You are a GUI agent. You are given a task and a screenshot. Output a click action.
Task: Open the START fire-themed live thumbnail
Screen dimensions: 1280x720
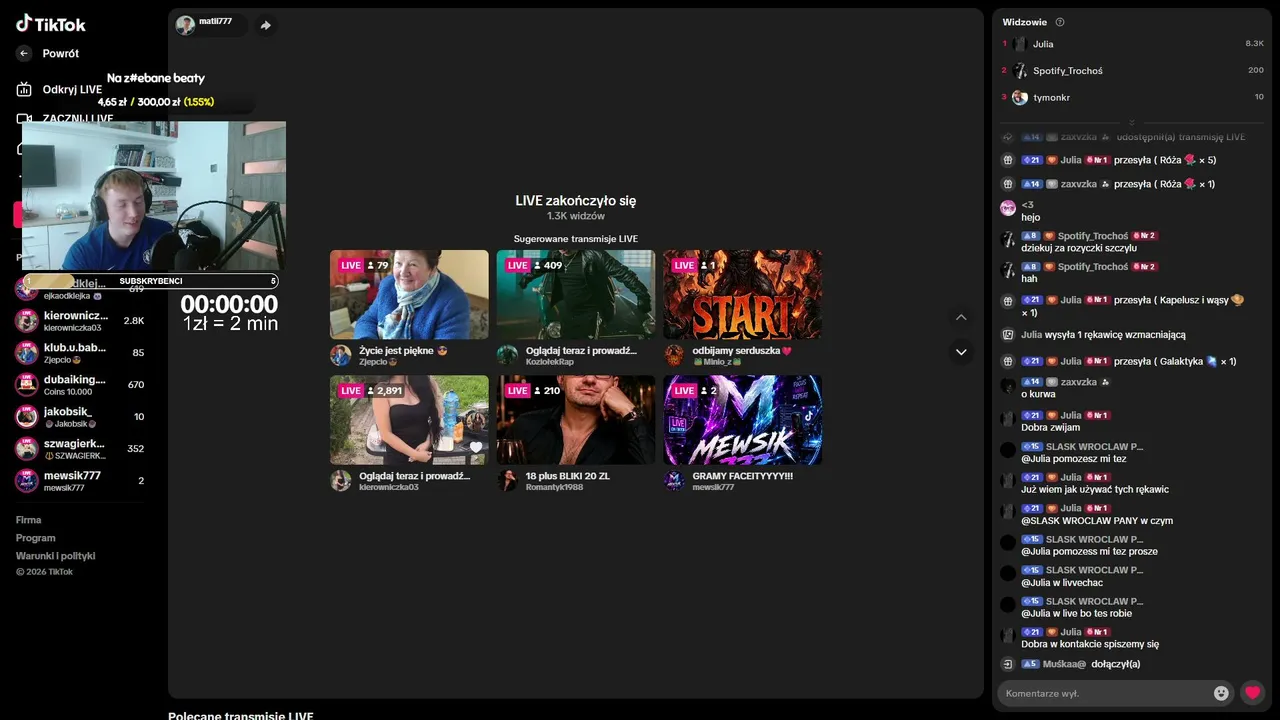tap(743, 294)
